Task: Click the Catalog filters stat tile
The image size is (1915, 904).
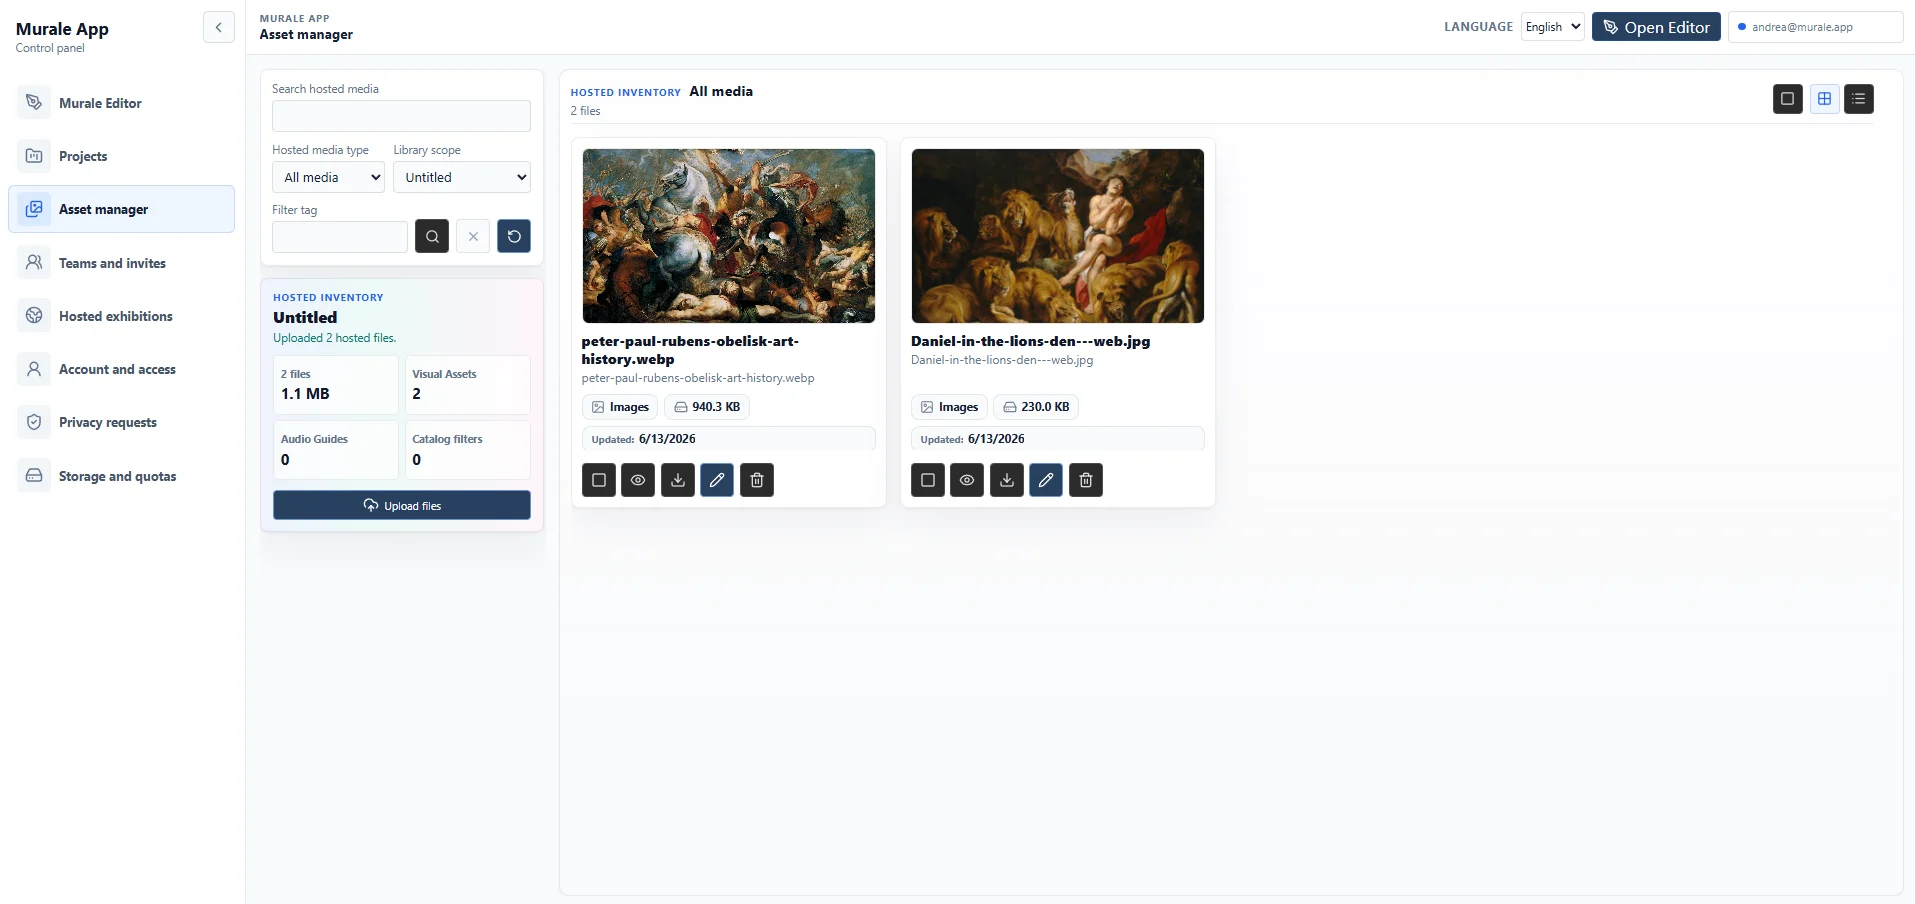Action: pyautogui.click(x=467, y=450)
